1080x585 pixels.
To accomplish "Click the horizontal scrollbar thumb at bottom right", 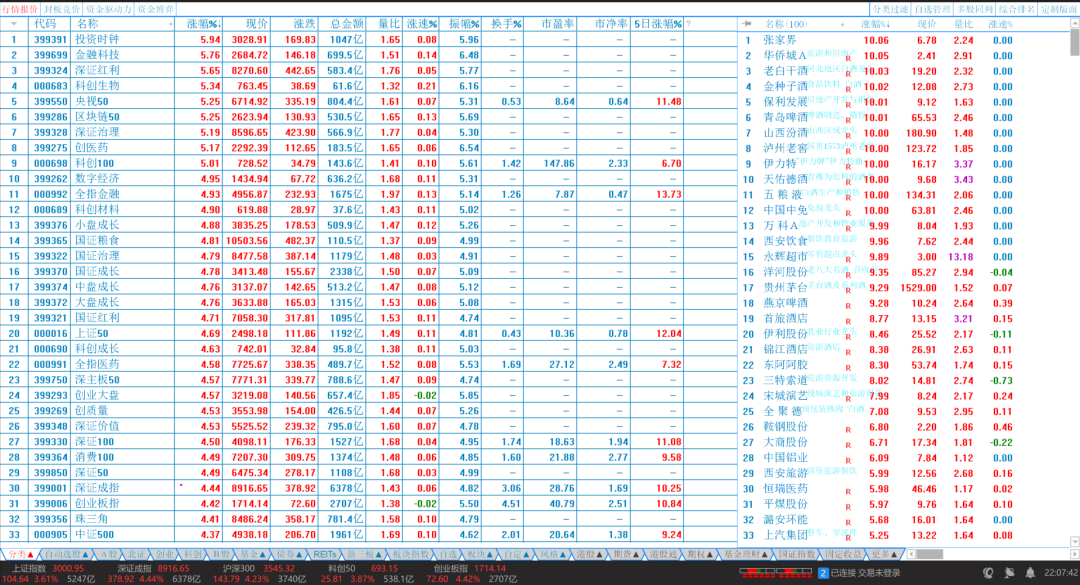I will coord(929,554).
